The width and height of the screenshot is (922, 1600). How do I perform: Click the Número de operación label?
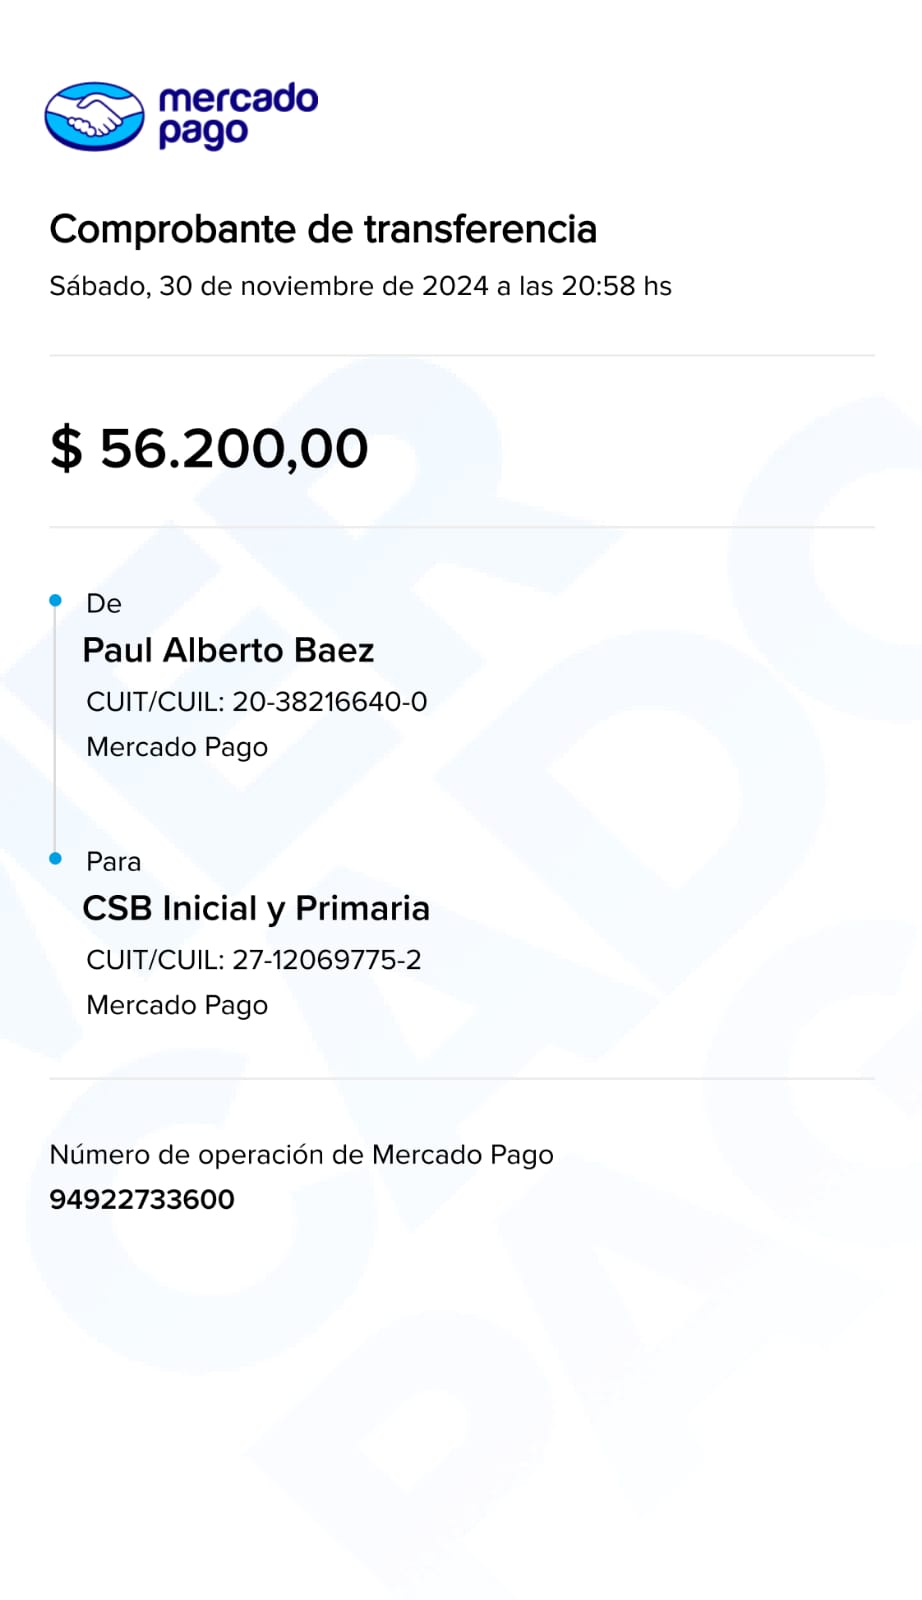tap(301, 1155)
